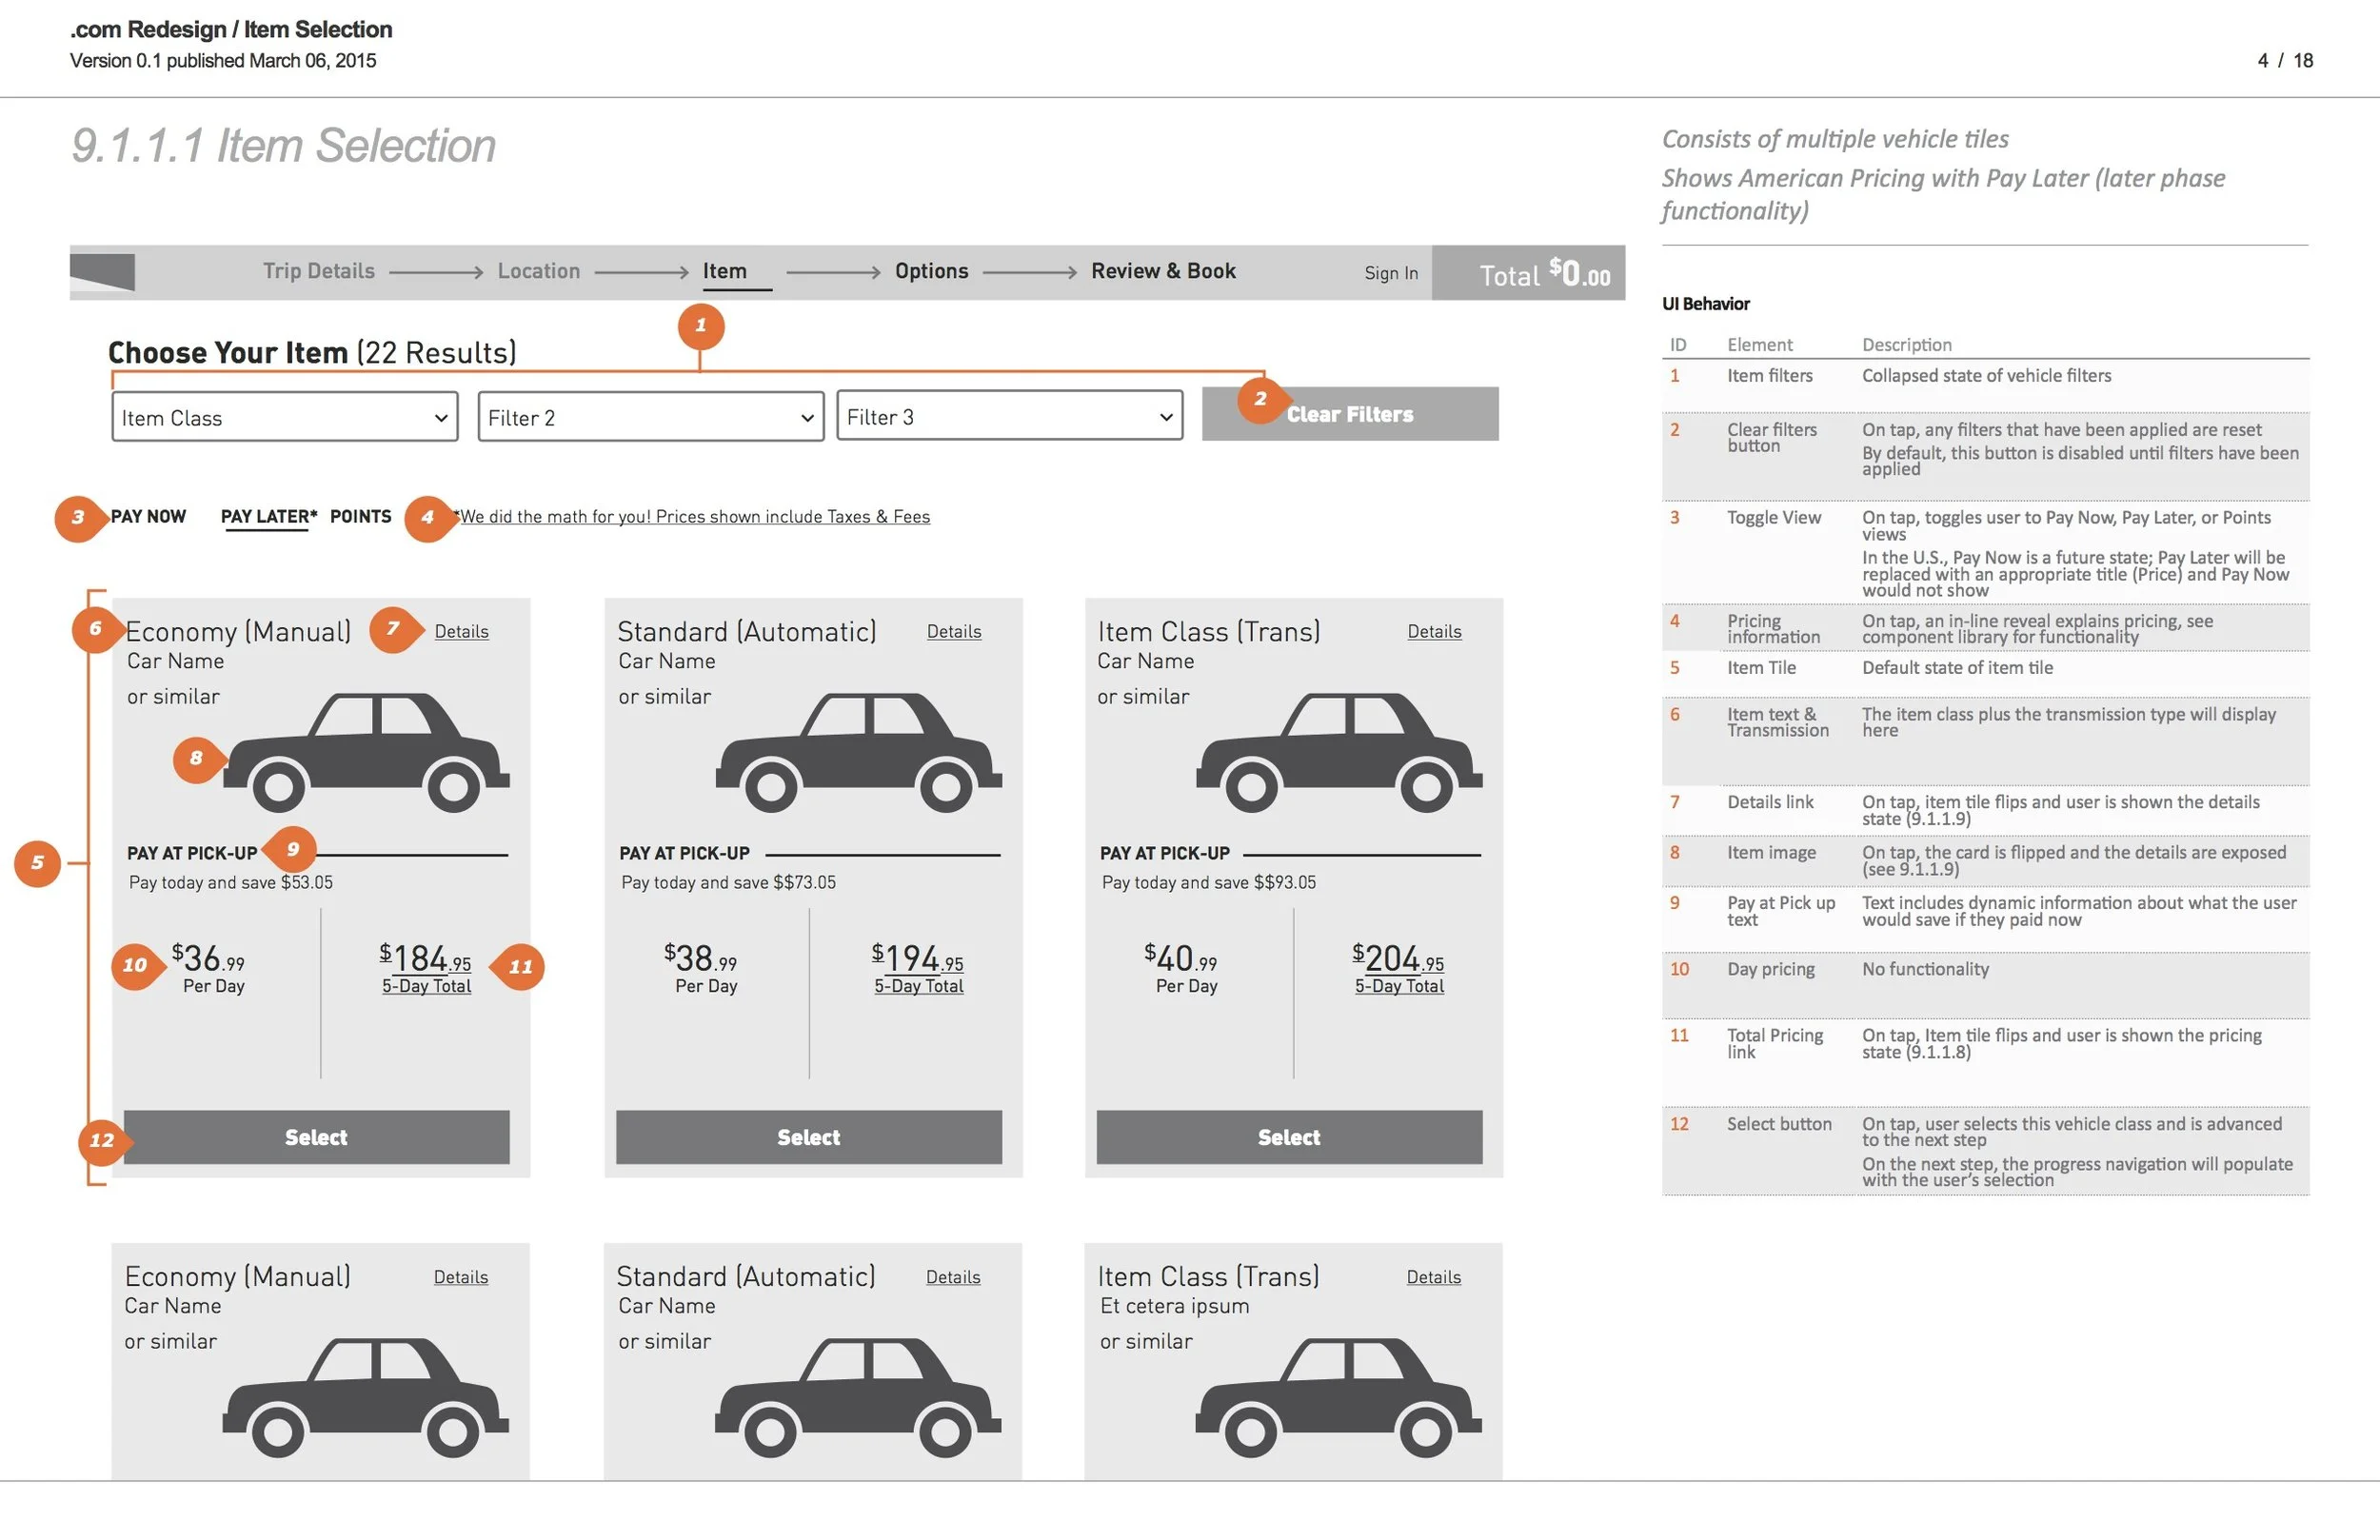2380x1540 pixels.
Task: Click the Total $0.00 box
Action: point(1528,273)
